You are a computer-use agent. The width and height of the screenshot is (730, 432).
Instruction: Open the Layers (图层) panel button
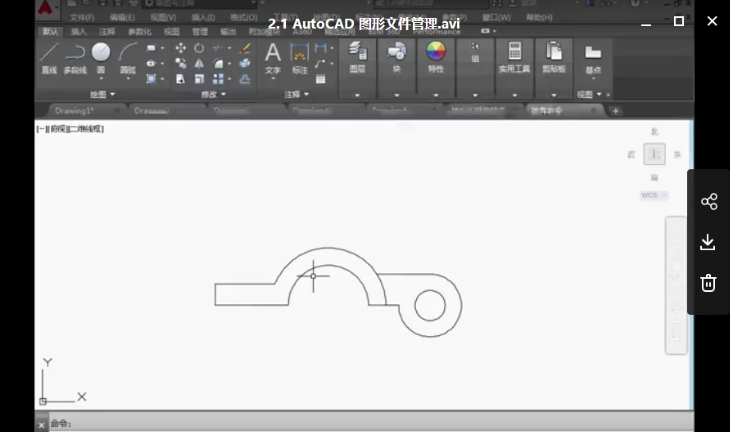pos(358,57)
